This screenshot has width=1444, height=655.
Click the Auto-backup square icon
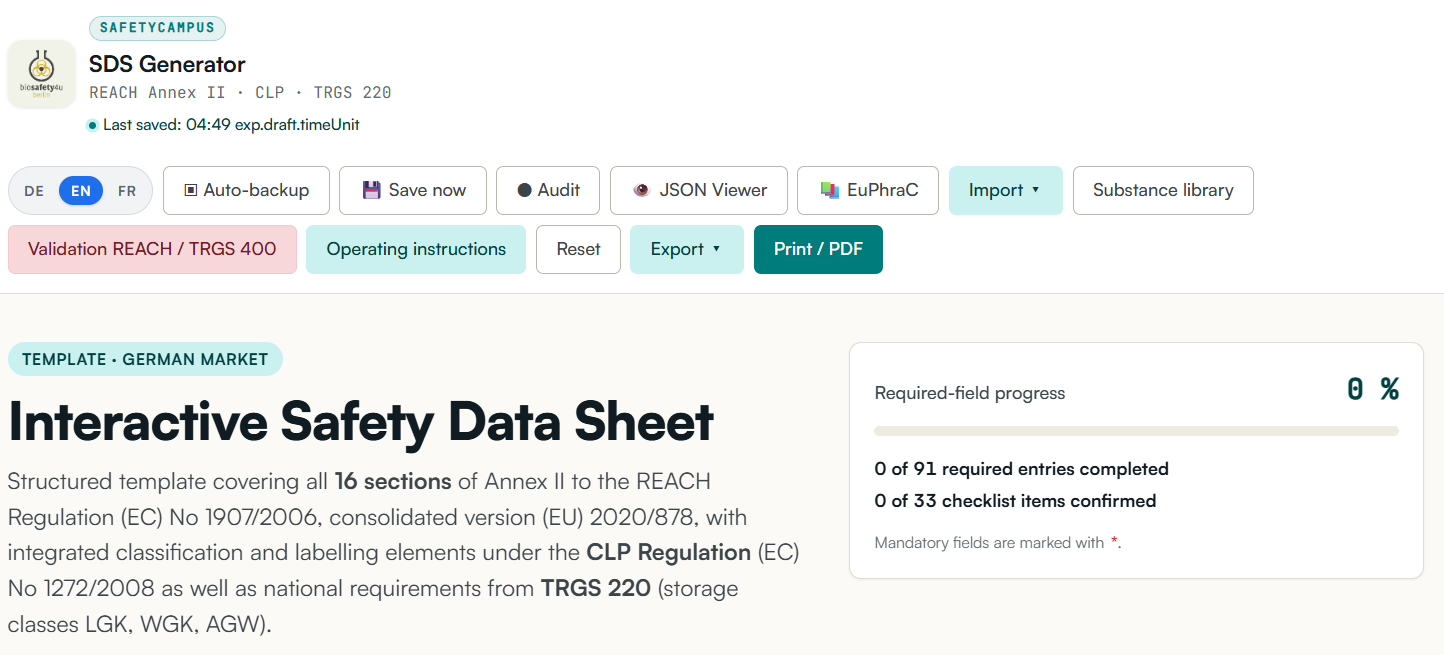coord(191,190)
